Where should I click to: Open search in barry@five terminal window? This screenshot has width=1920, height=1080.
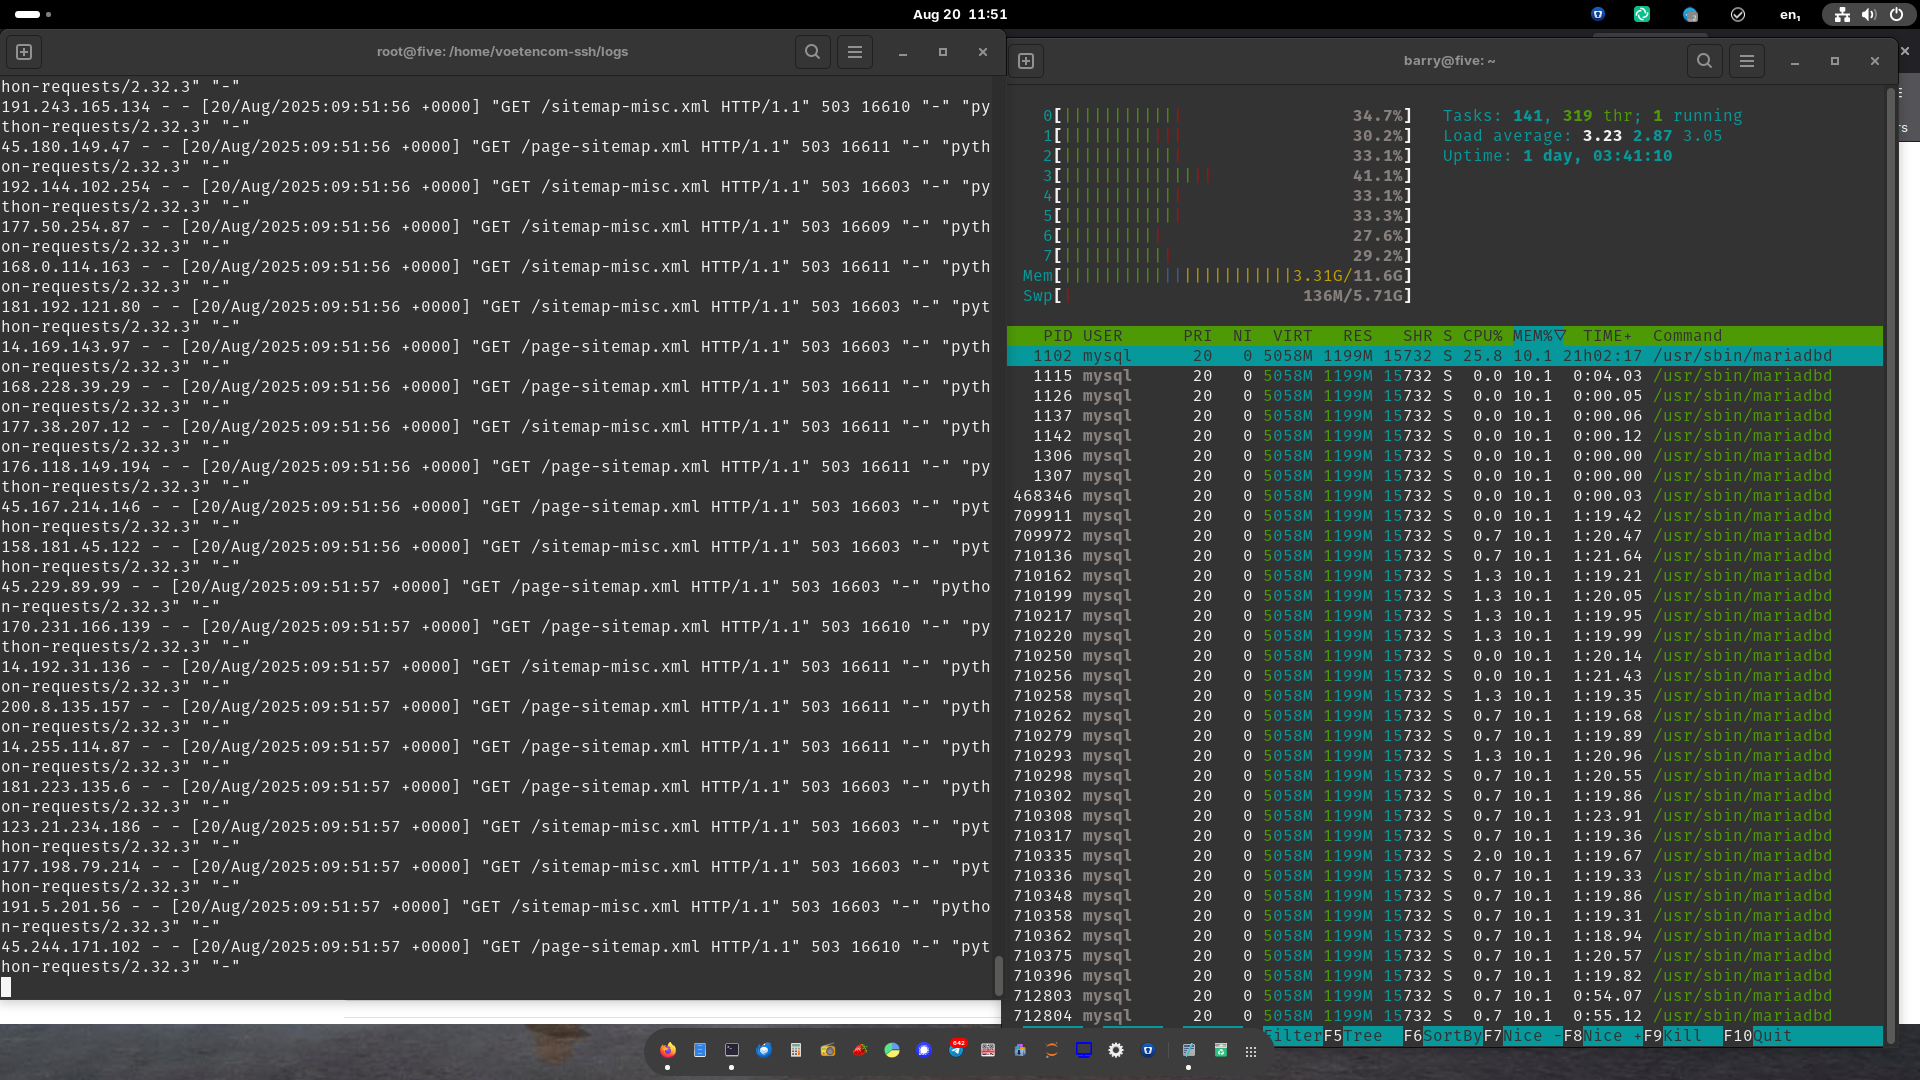[x=1705, y=61]
